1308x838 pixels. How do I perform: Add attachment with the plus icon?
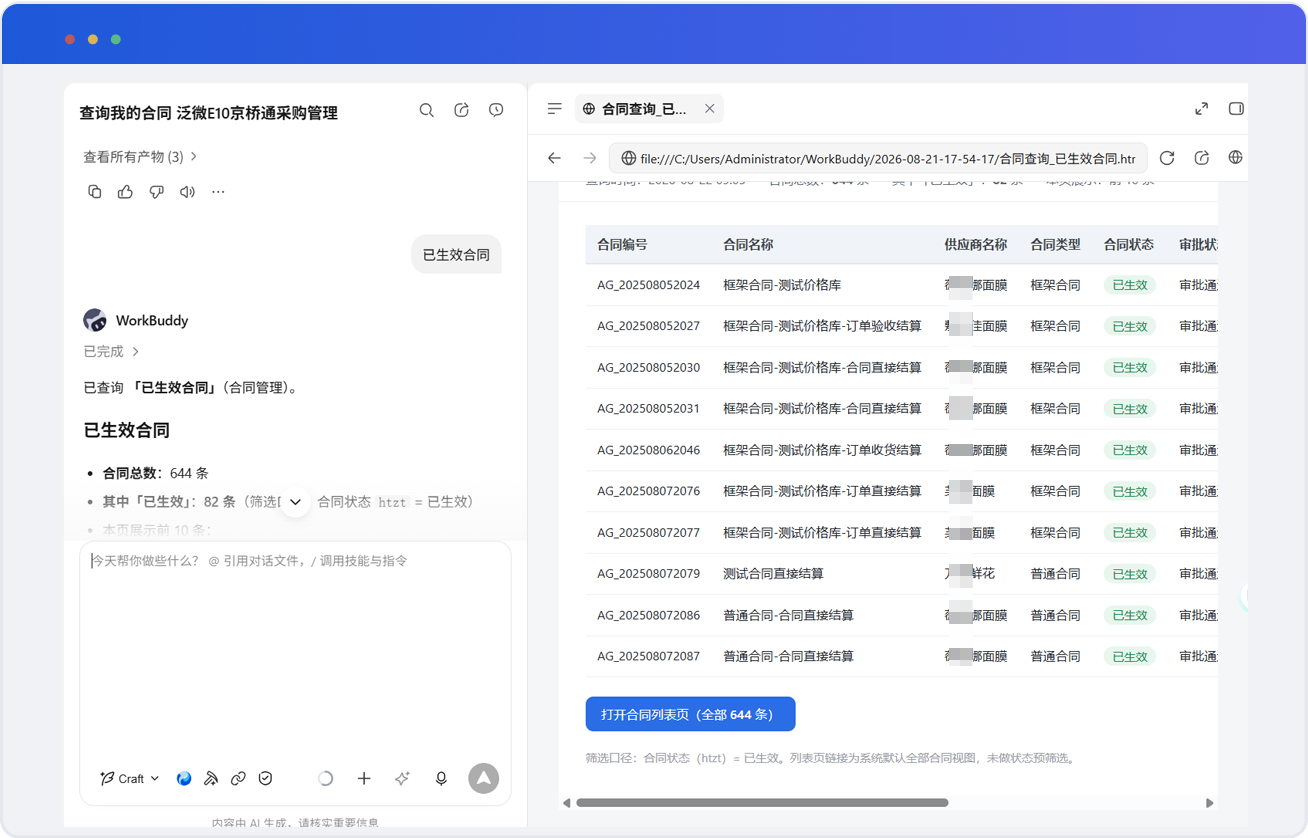(x=364, y=778)
